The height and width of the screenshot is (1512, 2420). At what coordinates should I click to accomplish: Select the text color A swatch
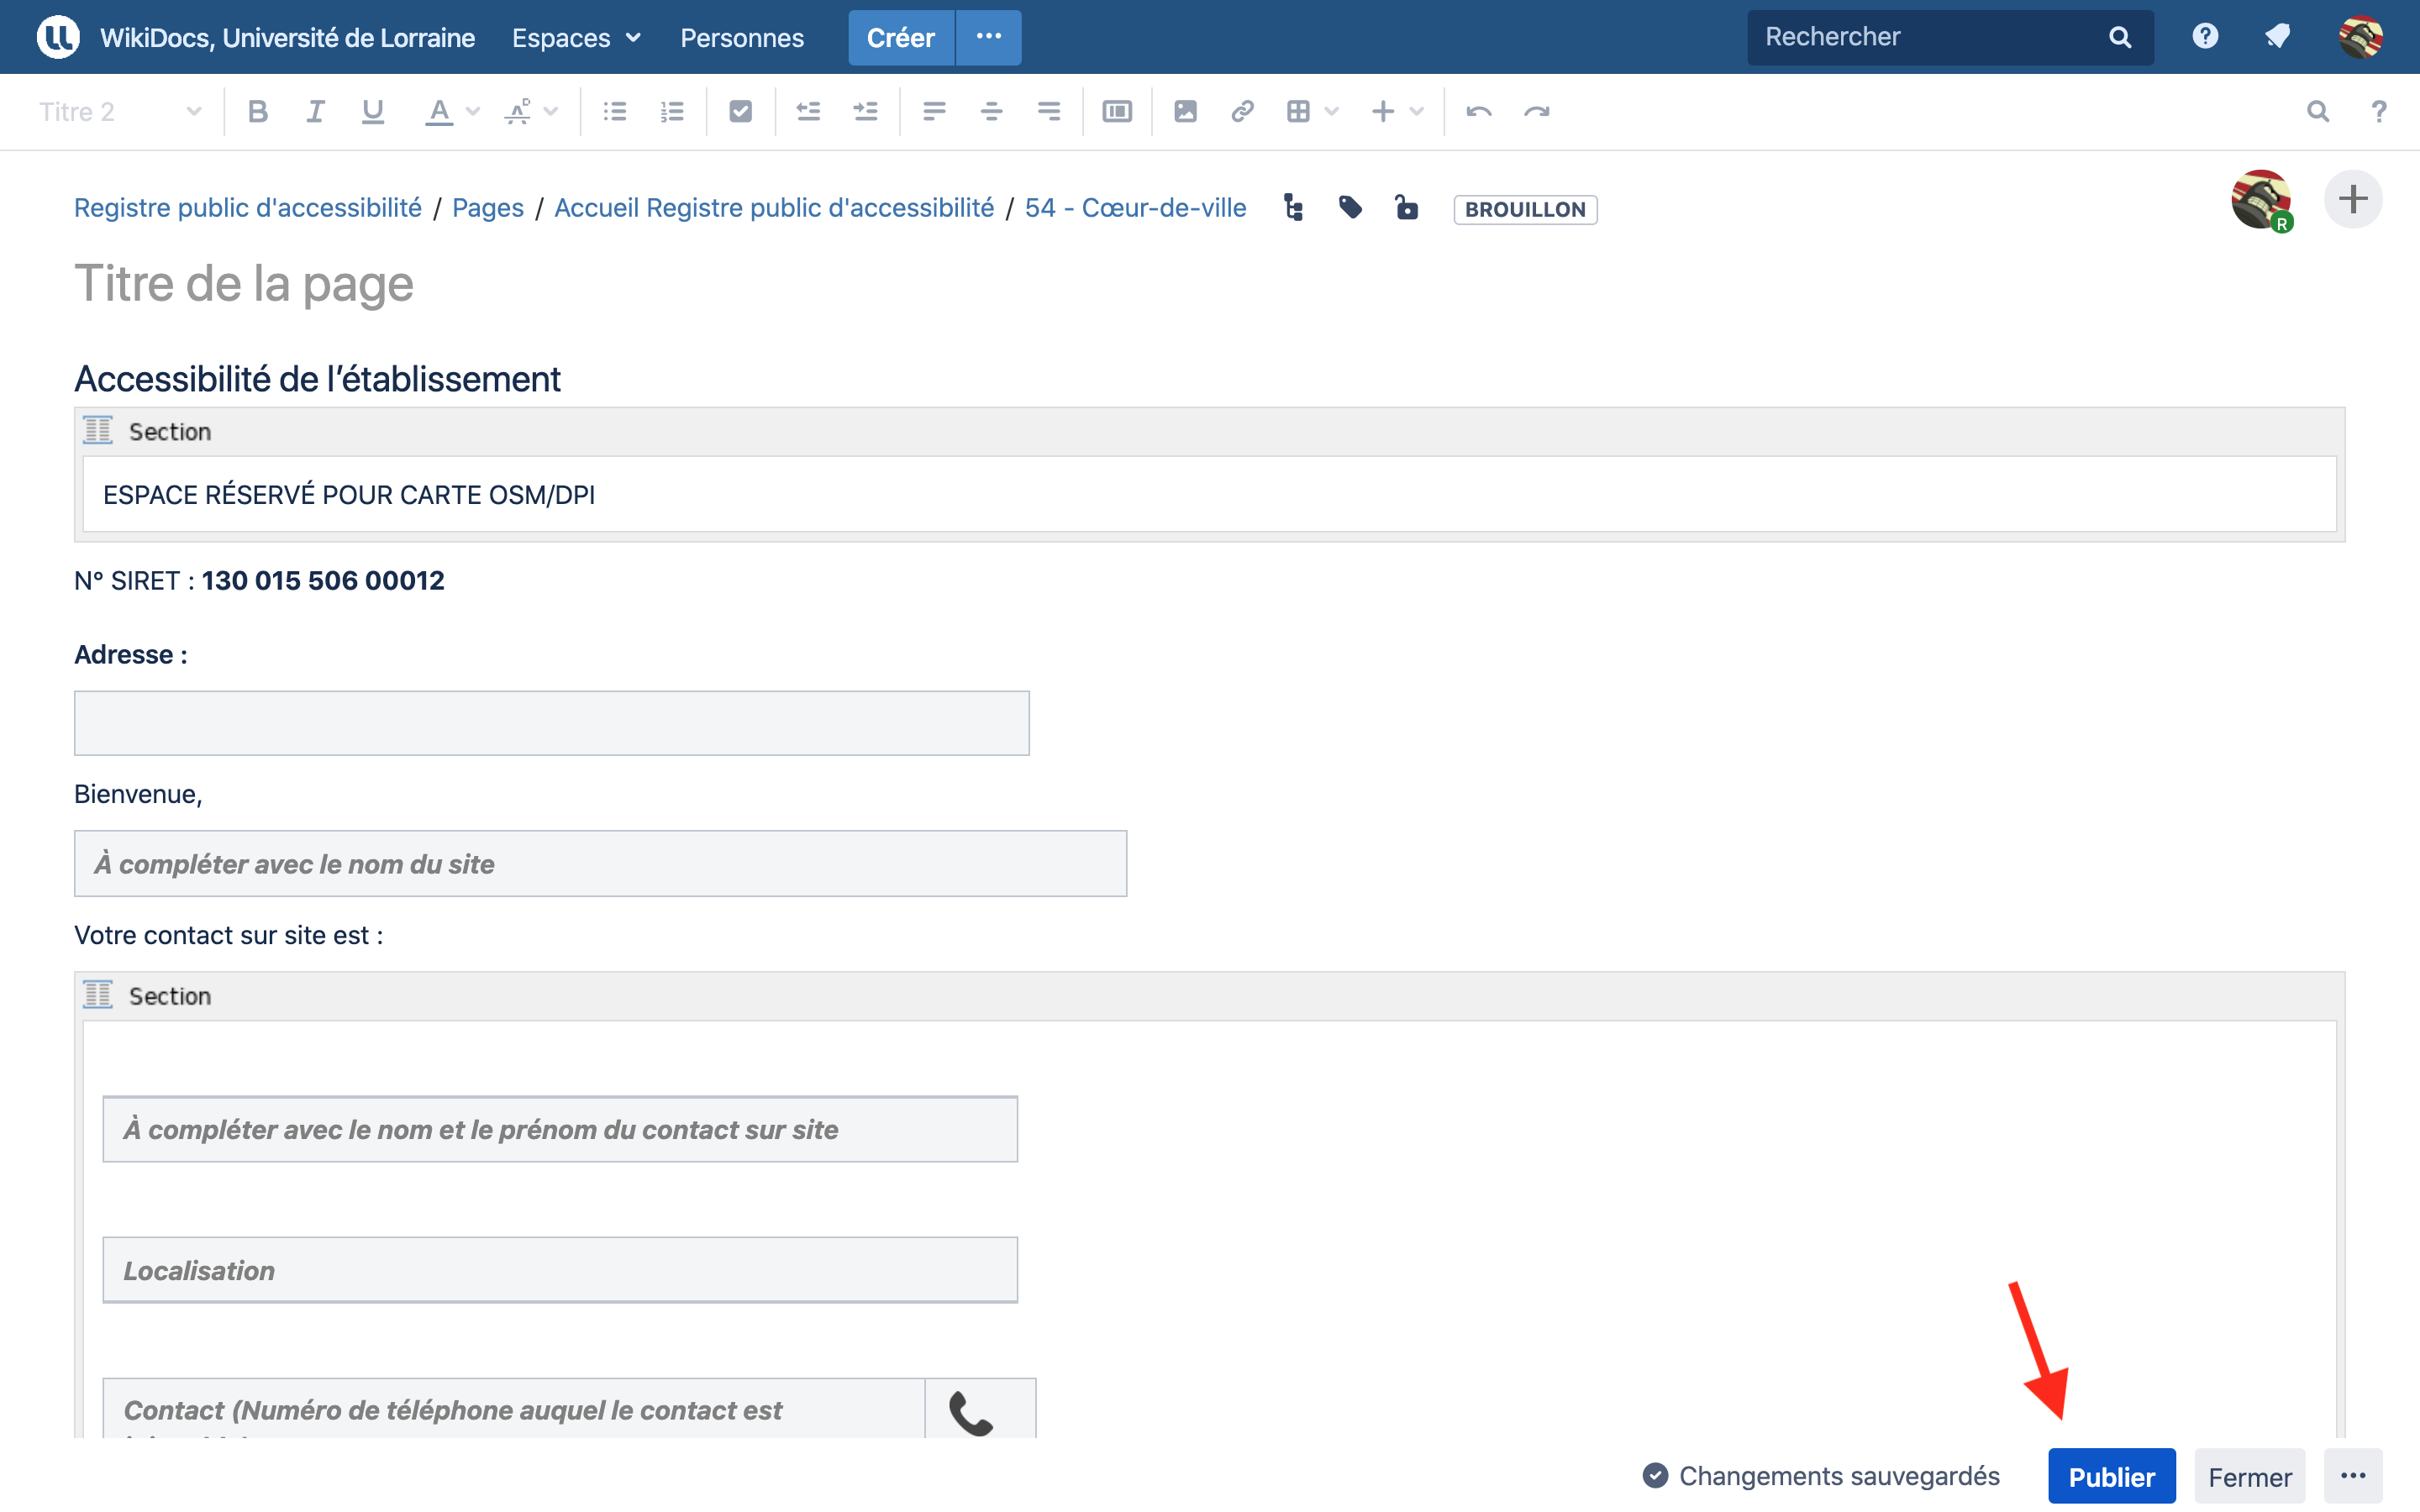439,111
